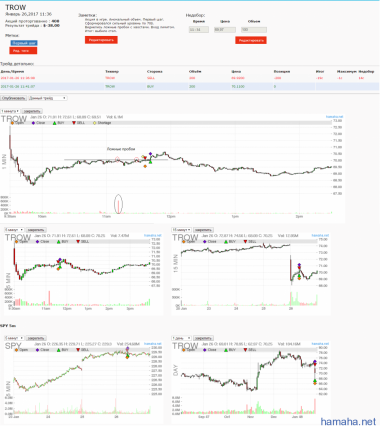Click the purple Close diamond in the 1-minute chart legend
The width and height of the screenshot is (380, 426).
(x=33, y=123)
